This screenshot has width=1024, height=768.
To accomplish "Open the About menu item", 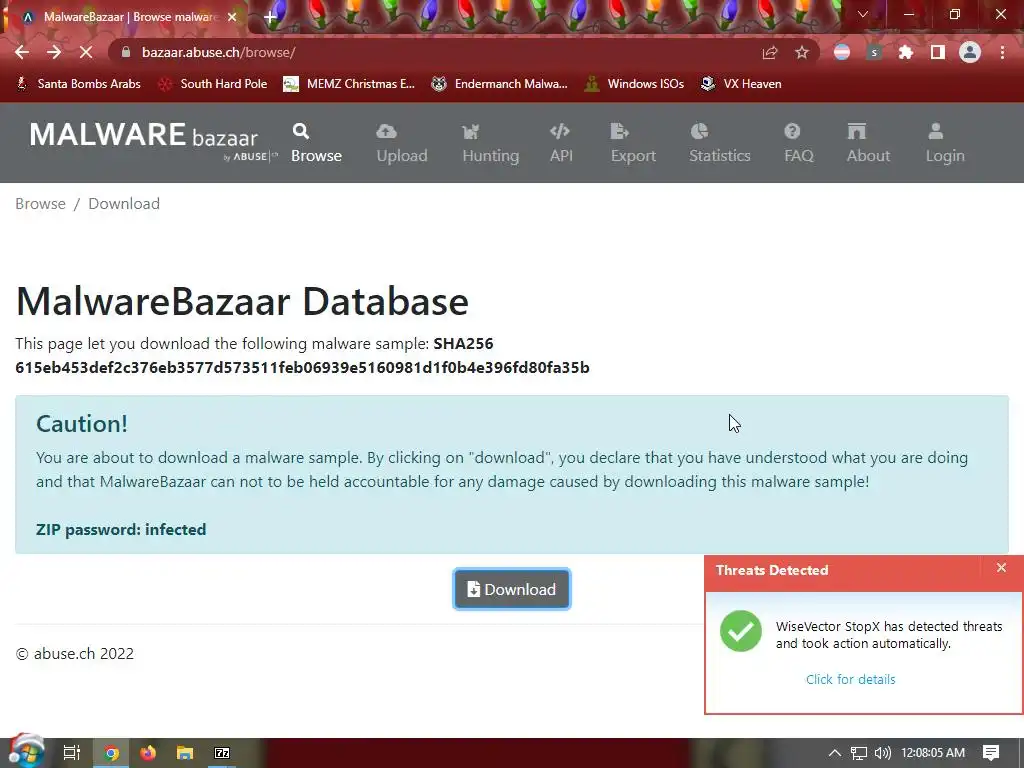I will tap(868, 143).
